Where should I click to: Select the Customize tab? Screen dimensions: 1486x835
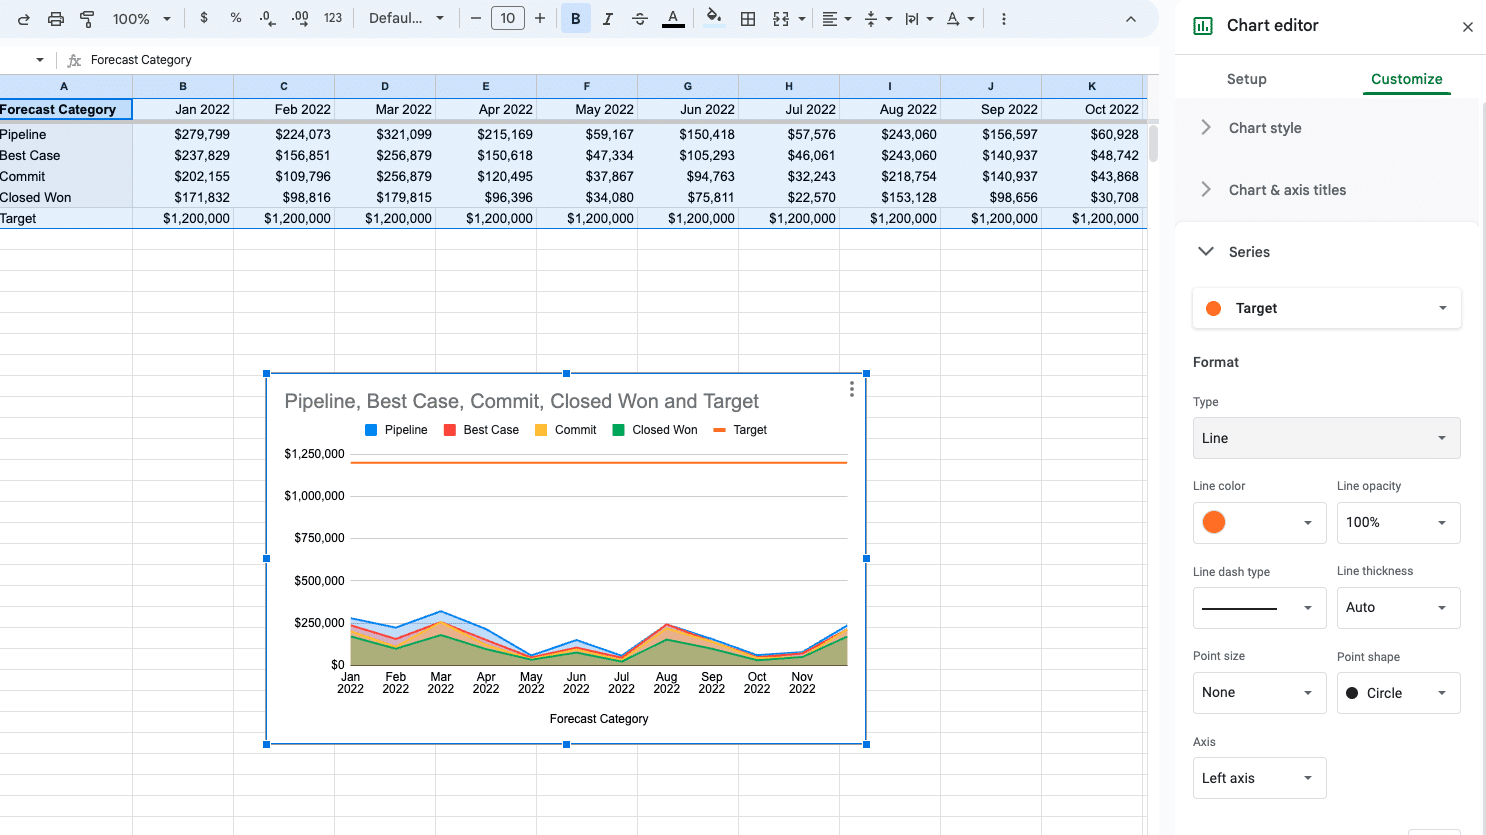click(1406, 79)
